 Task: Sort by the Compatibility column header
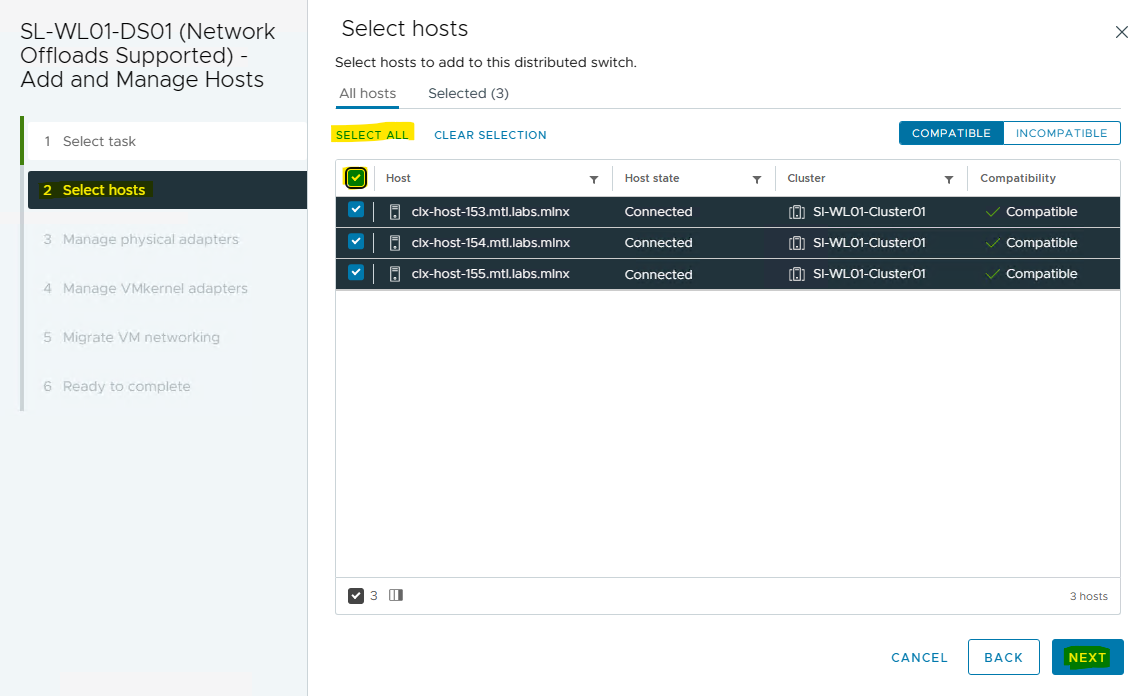[x=1018, y=178]
